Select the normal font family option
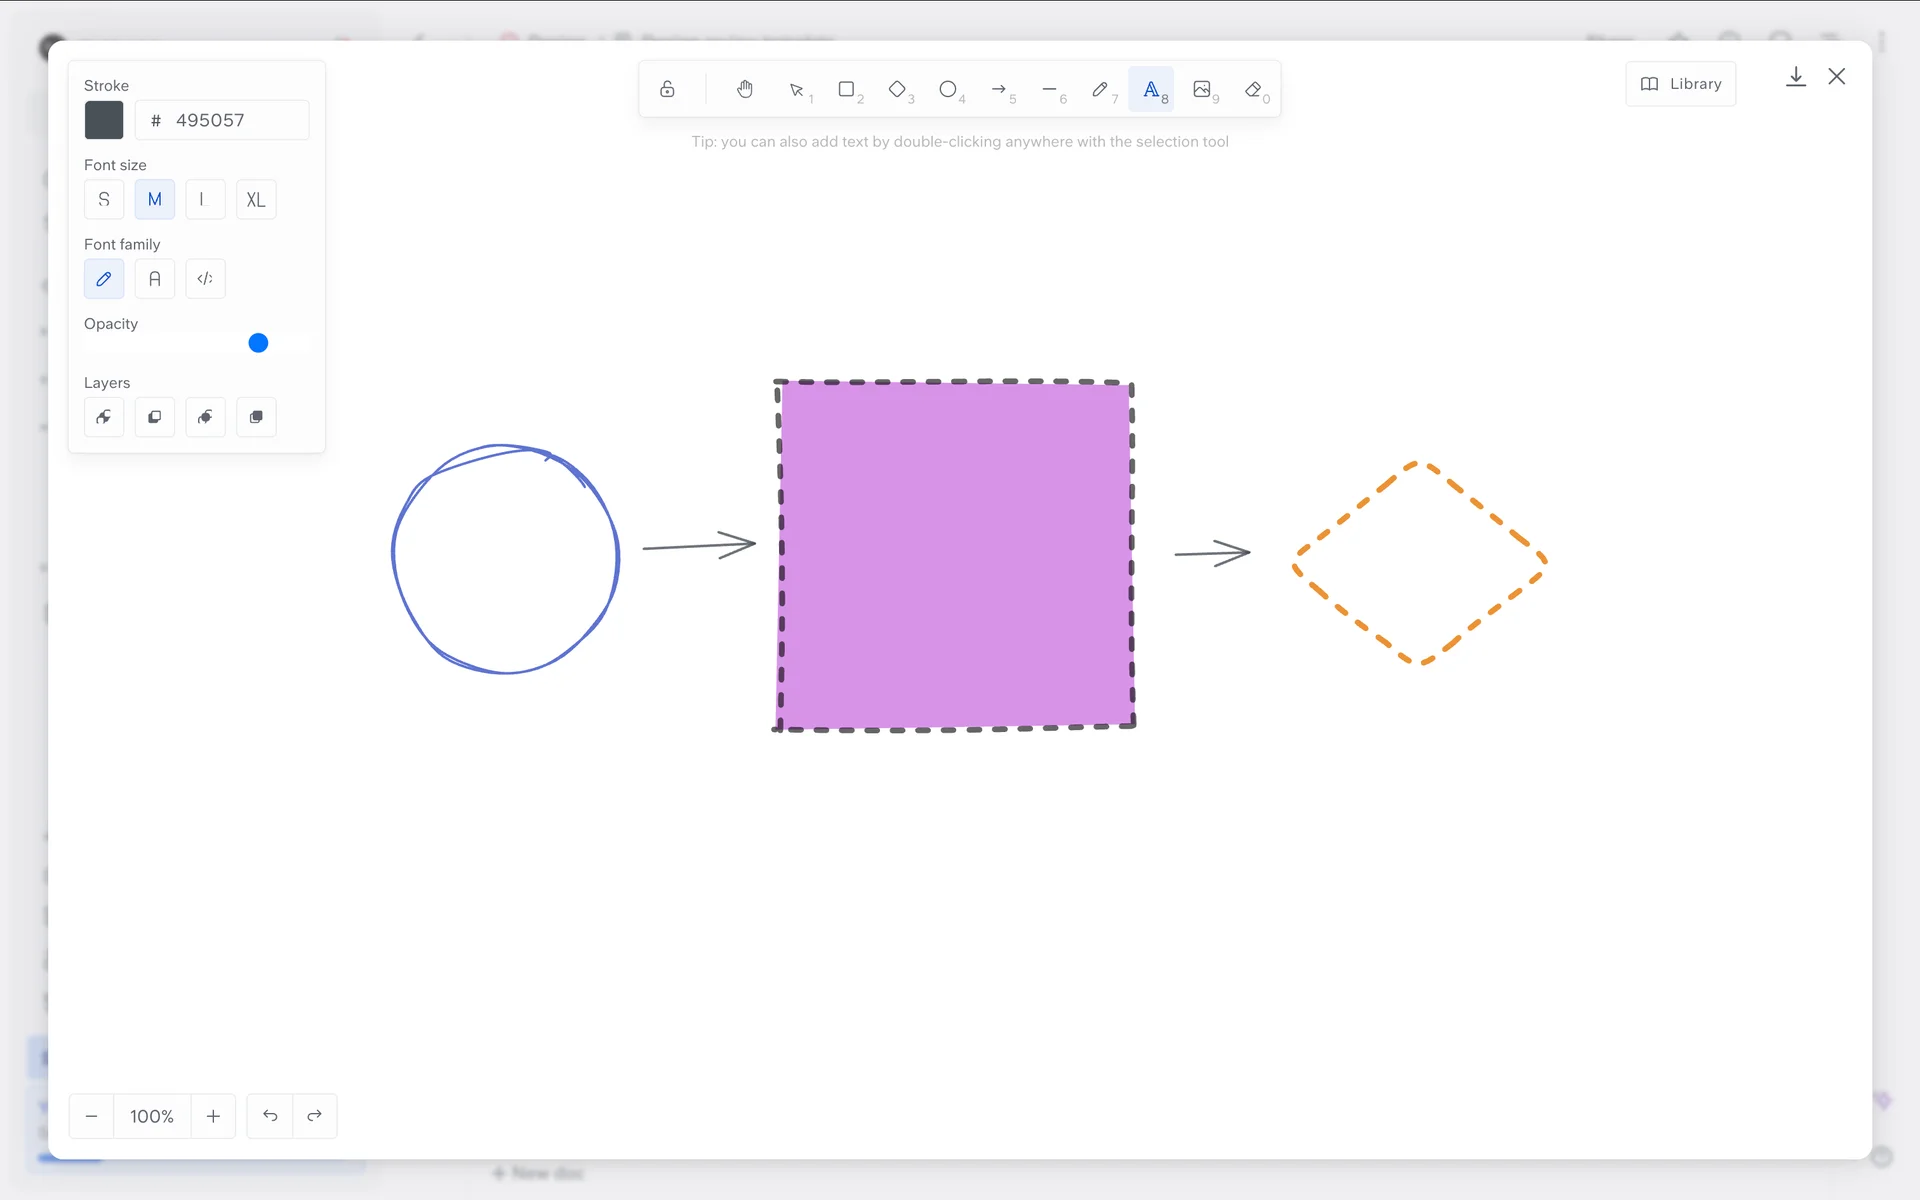This screenshot has width=1920, height=1200. (x=155, y=279)
